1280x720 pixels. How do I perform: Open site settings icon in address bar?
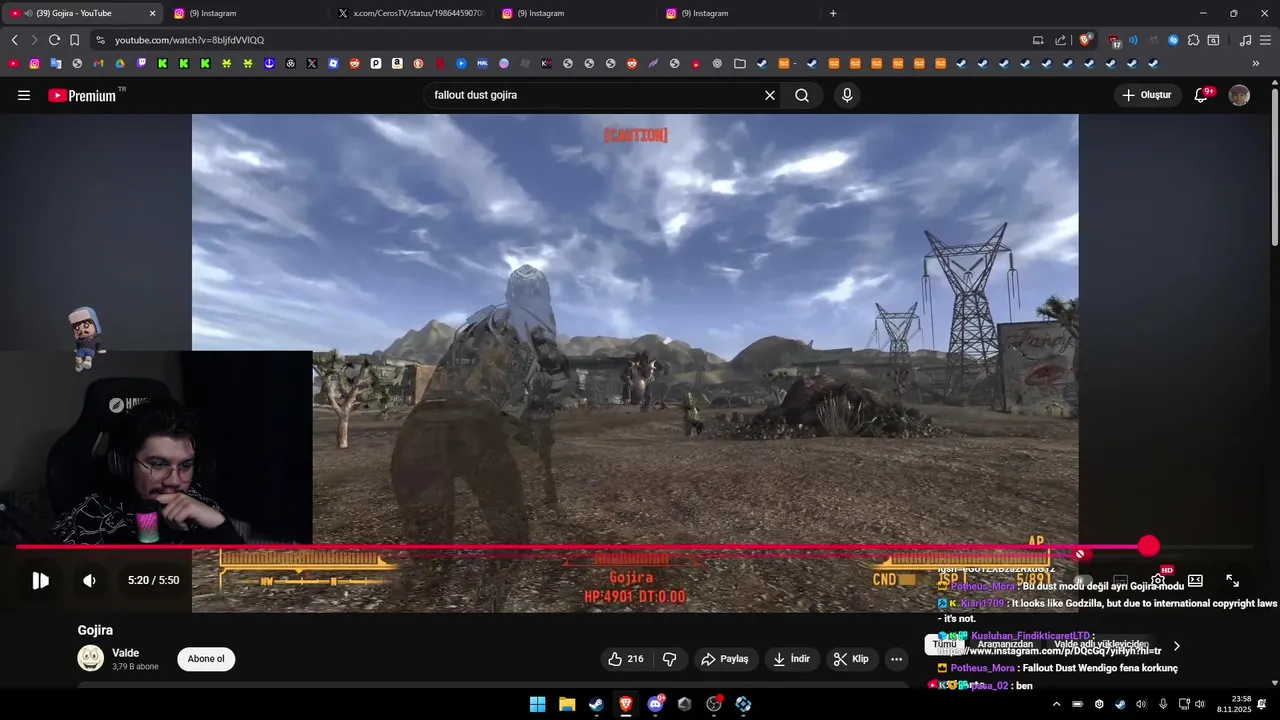click(100, 40)
